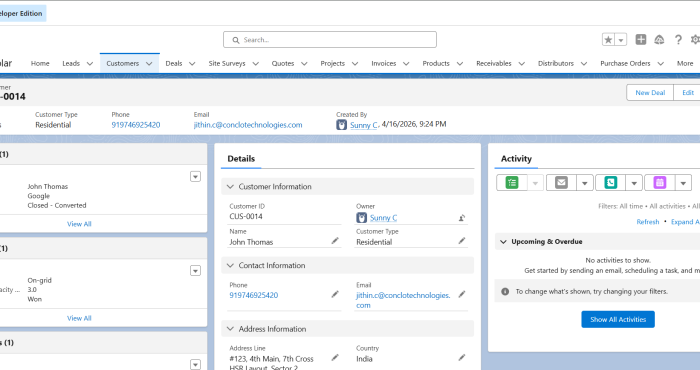Edit the Country field pencil icon
700x370 pixels.
click(462, 358)
